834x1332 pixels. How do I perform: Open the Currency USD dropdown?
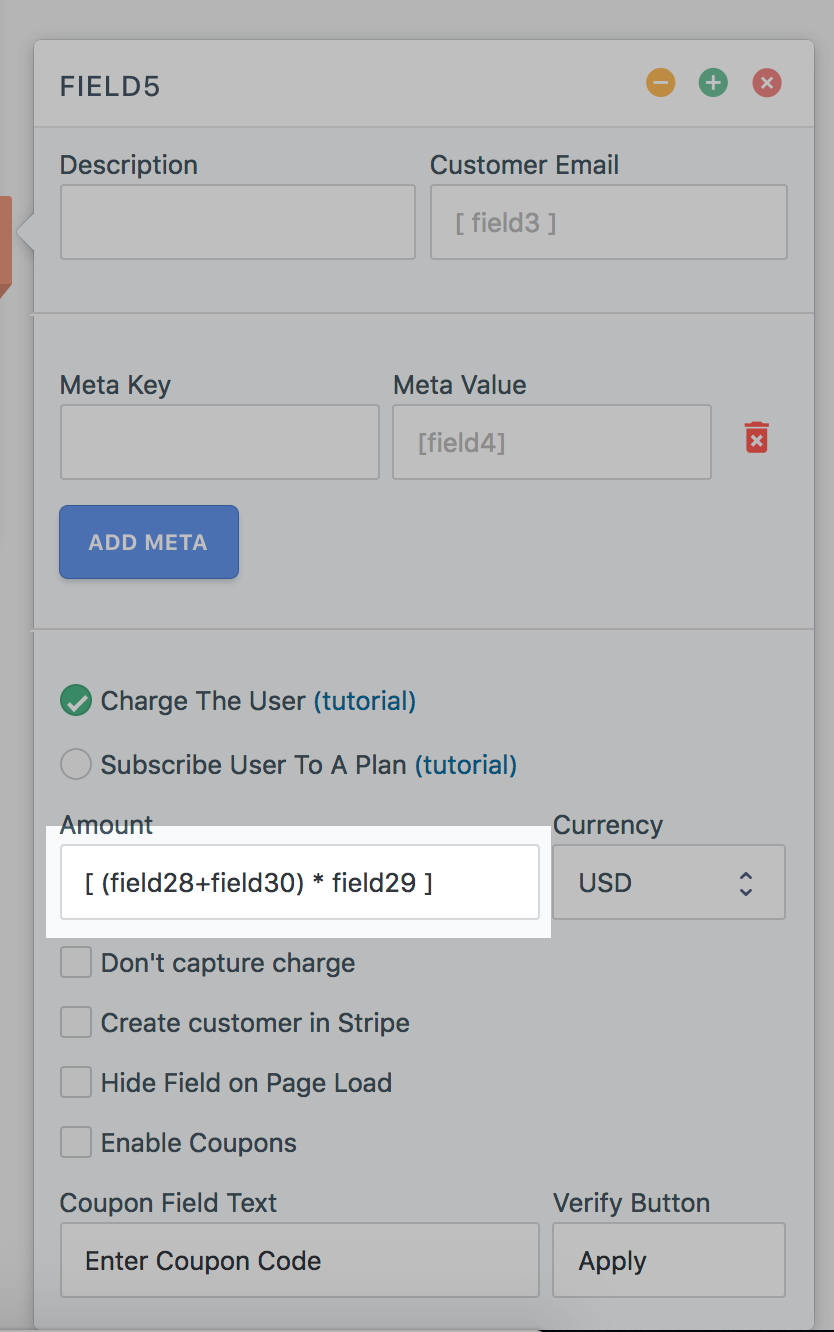tap(668, 882)
